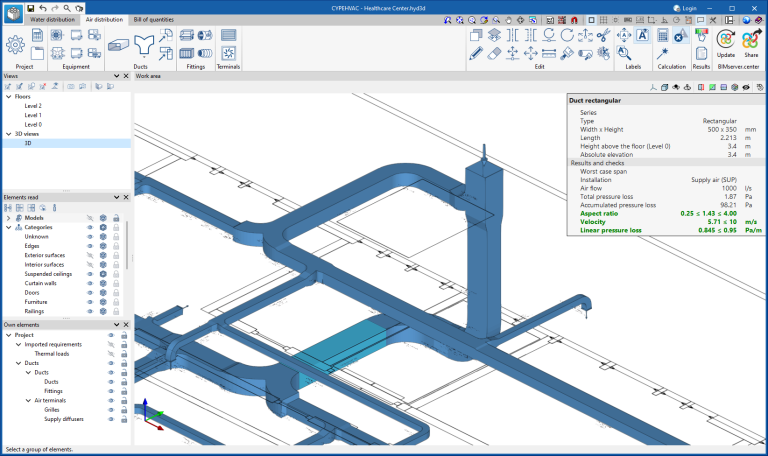This screenshot has width=768, height=456.
Task: Click the 3D axis orientation gizmo
Action: [x=152, y=414]
